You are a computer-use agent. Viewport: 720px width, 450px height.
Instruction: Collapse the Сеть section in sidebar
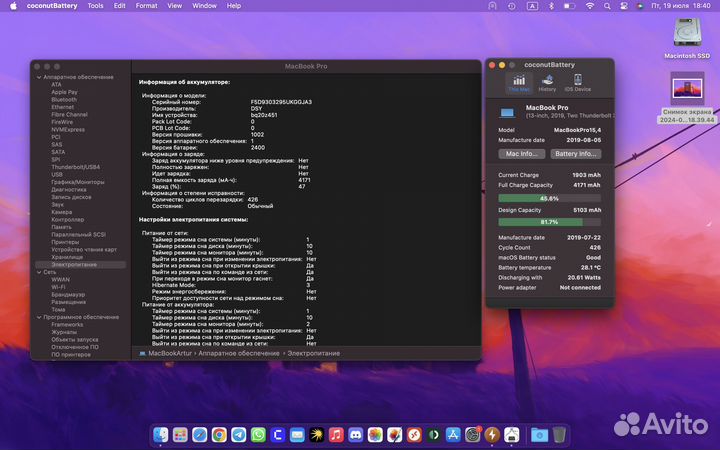coord(39,272)
